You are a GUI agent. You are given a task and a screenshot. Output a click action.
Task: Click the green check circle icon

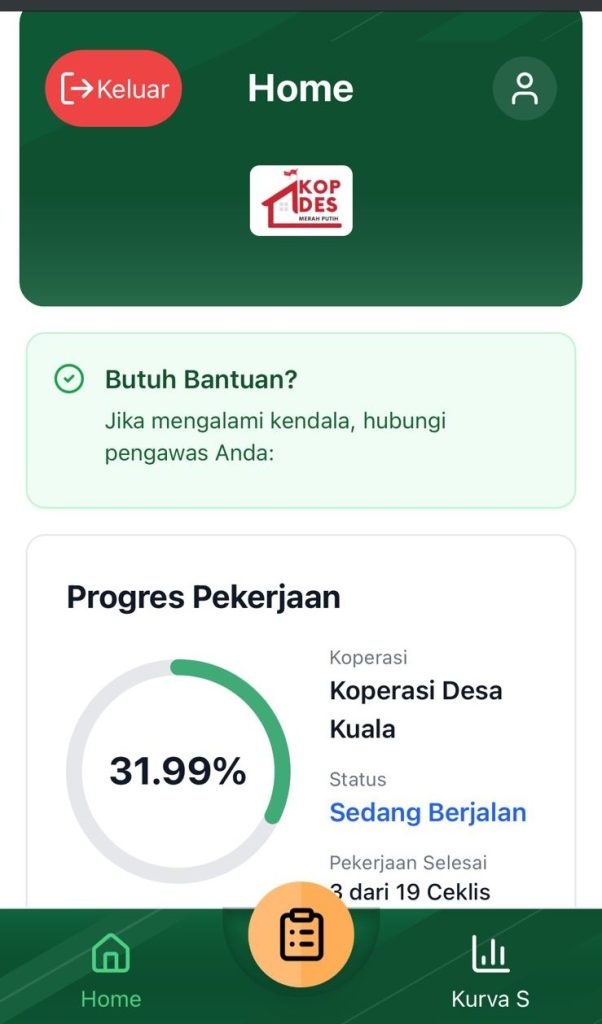[x=69, y=379]
